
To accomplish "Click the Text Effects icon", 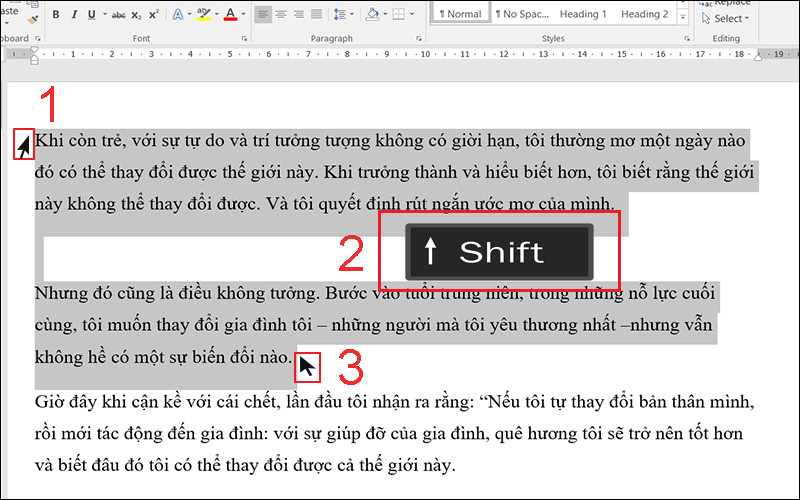I will 178,14.
